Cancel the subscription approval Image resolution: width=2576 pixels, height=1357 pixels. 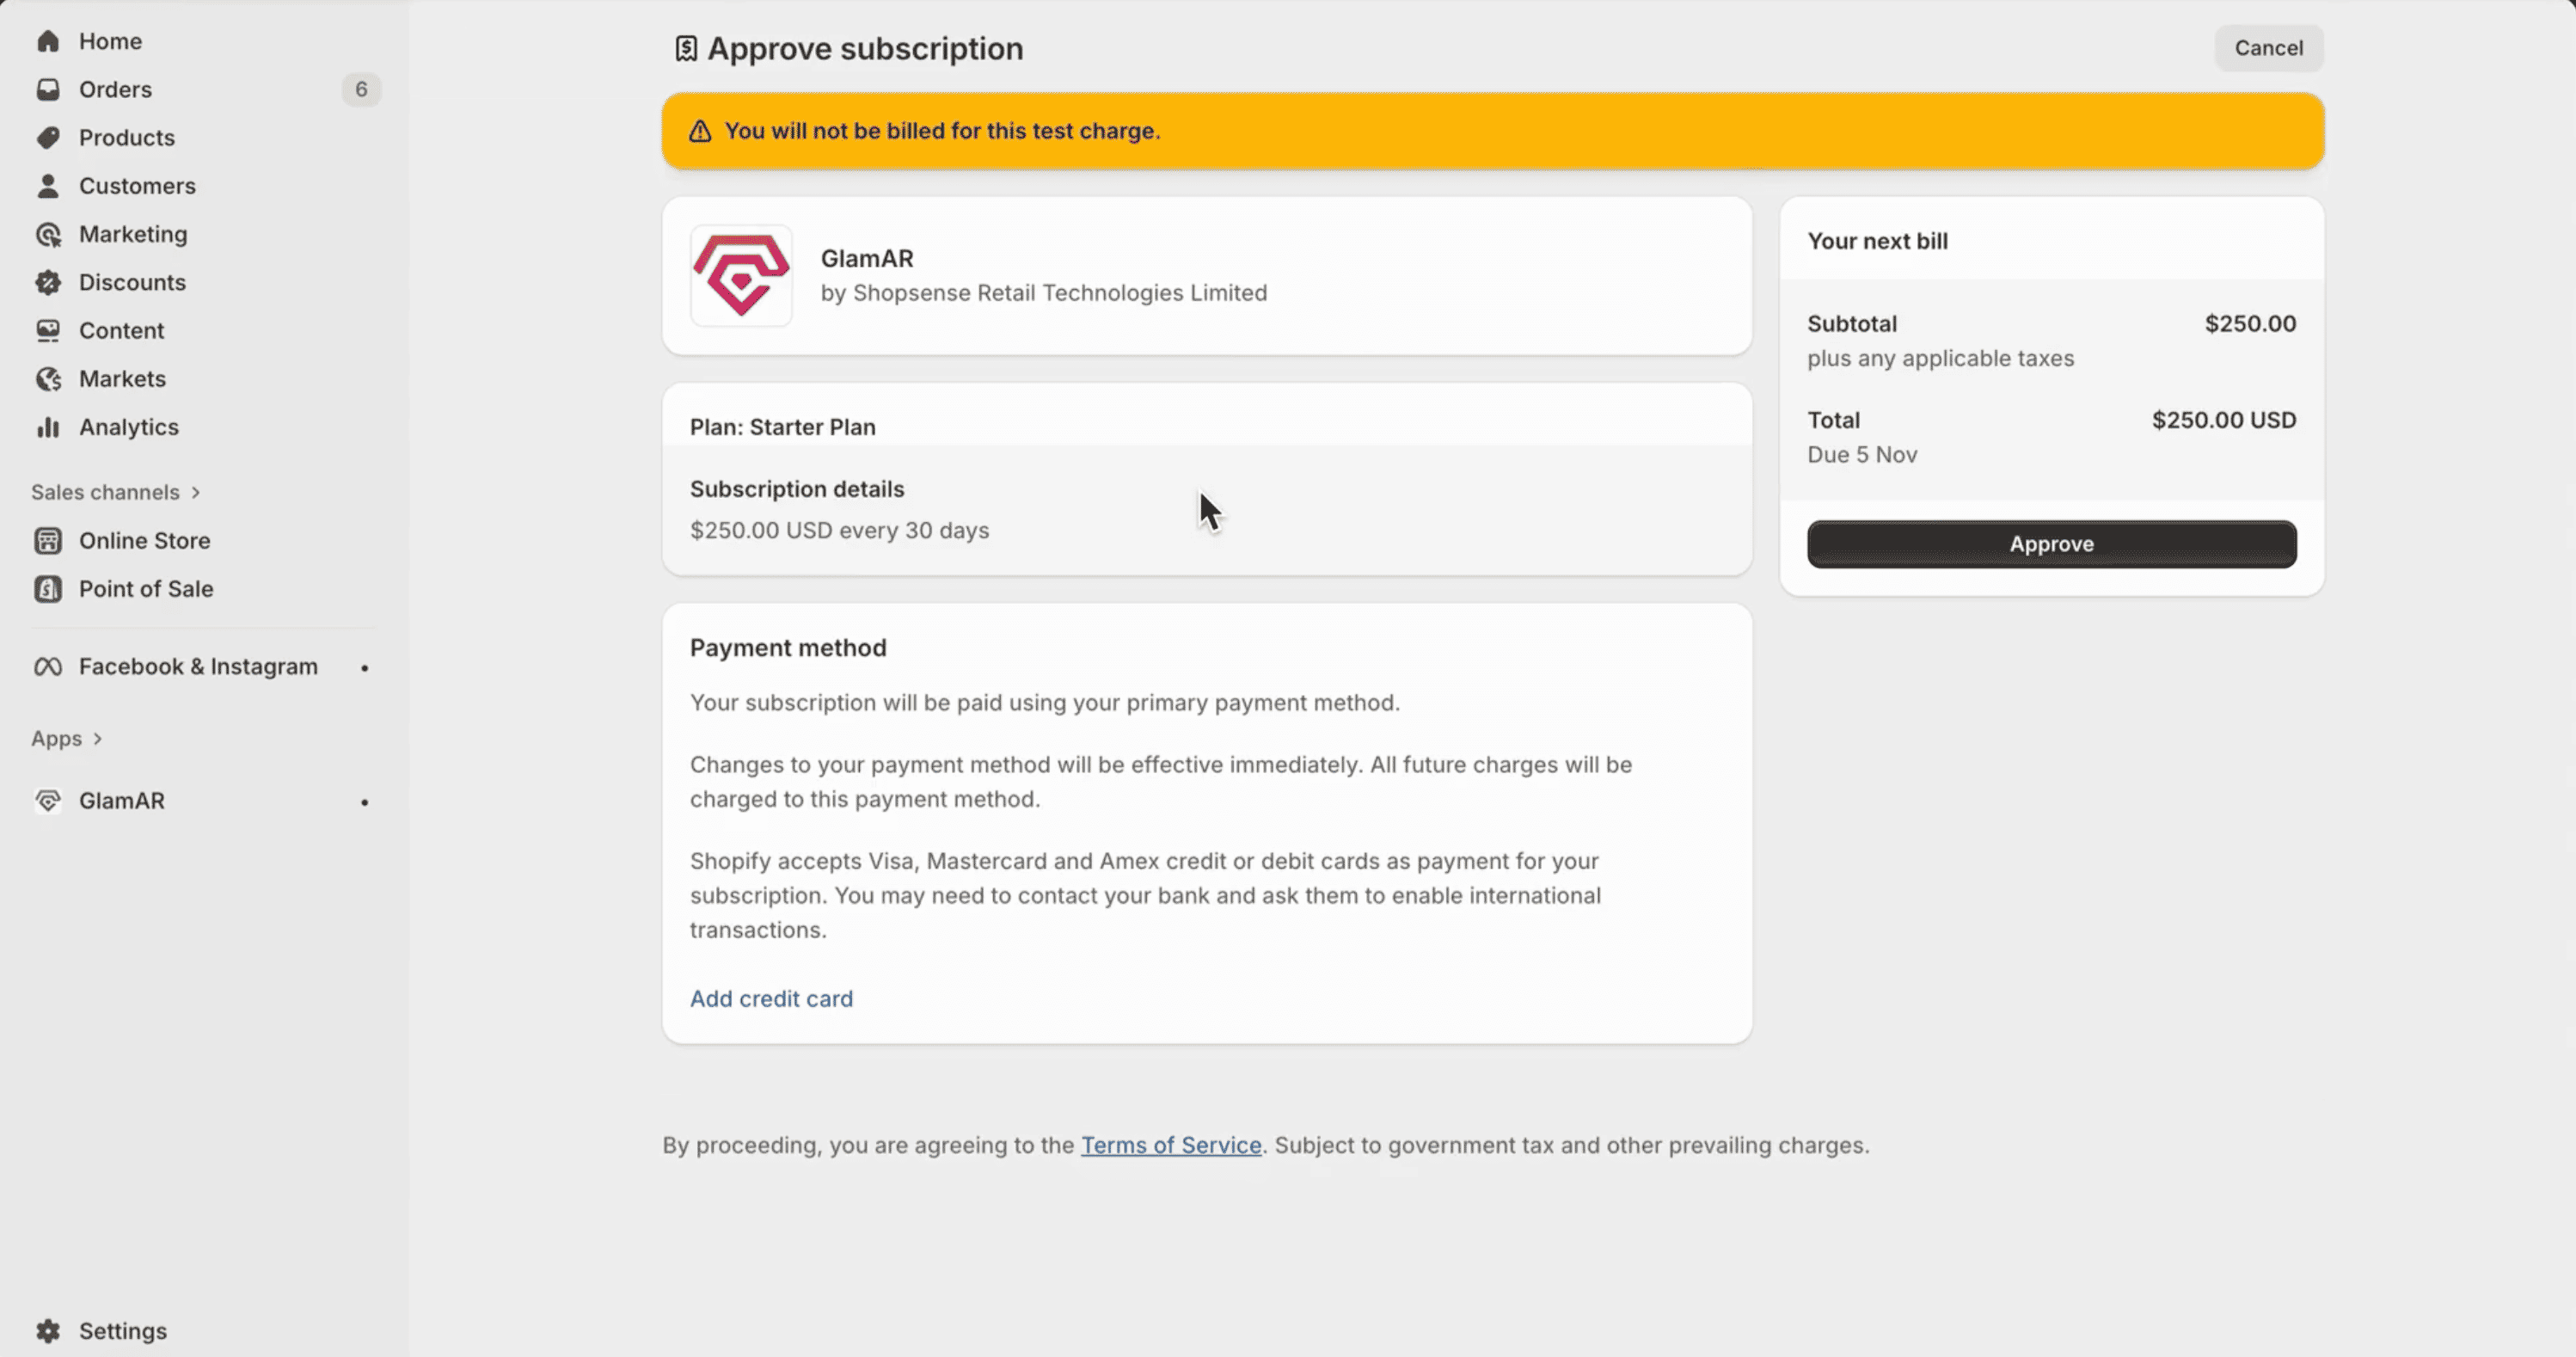click(2268, 48)
